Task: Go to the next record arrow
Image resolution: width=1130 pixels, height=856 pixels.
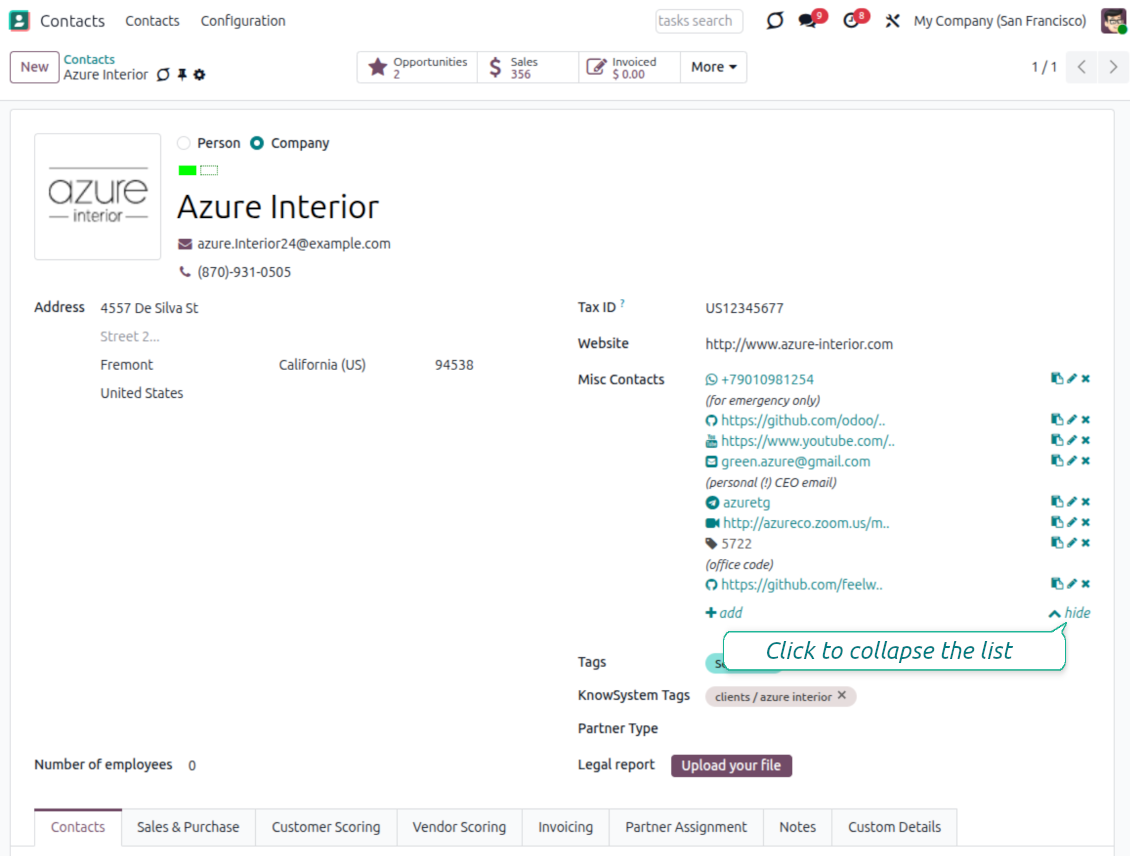Action: (1112, 67)
